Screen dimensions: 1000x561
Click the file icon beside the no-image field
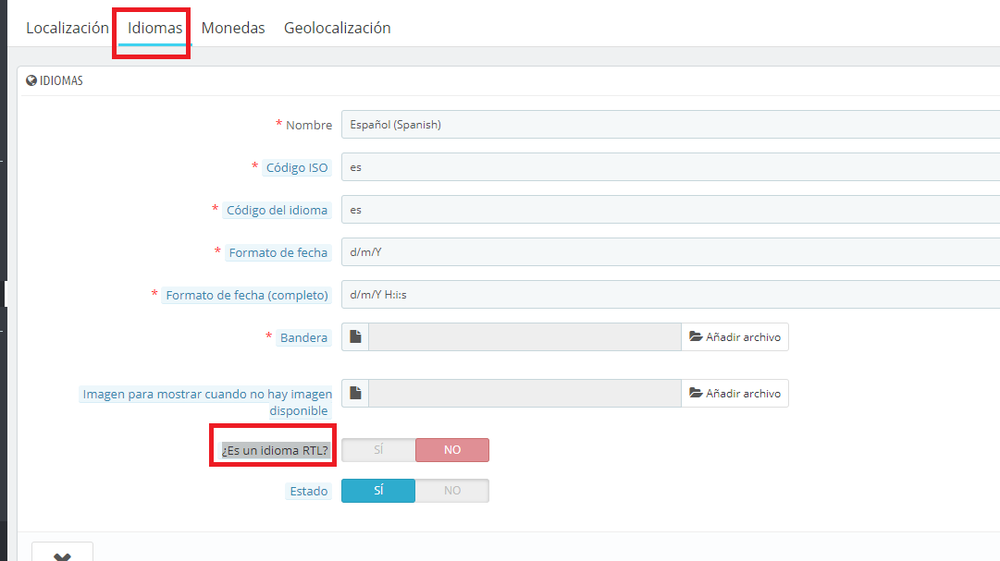click(x=355, y=394)
